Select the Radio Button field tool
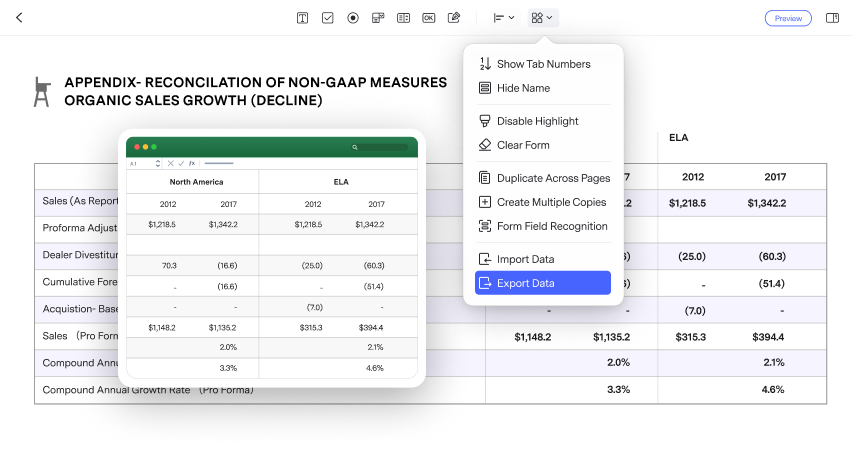The height and width of the screenshot is (452, 854). tap(353, 18)
